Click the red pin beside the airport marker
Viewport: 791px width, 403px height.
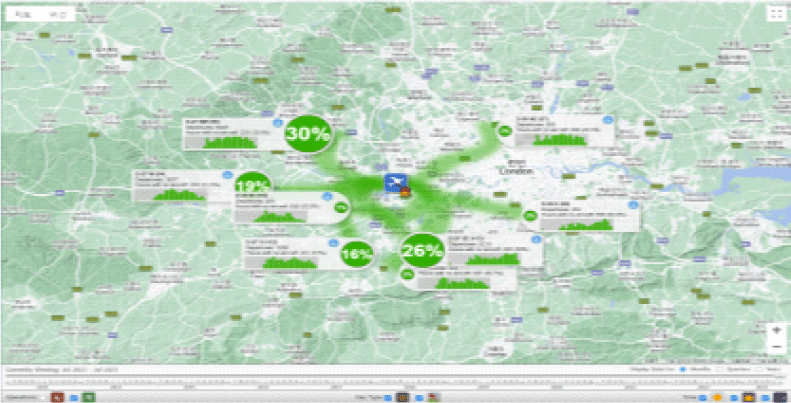click(405, 192)
